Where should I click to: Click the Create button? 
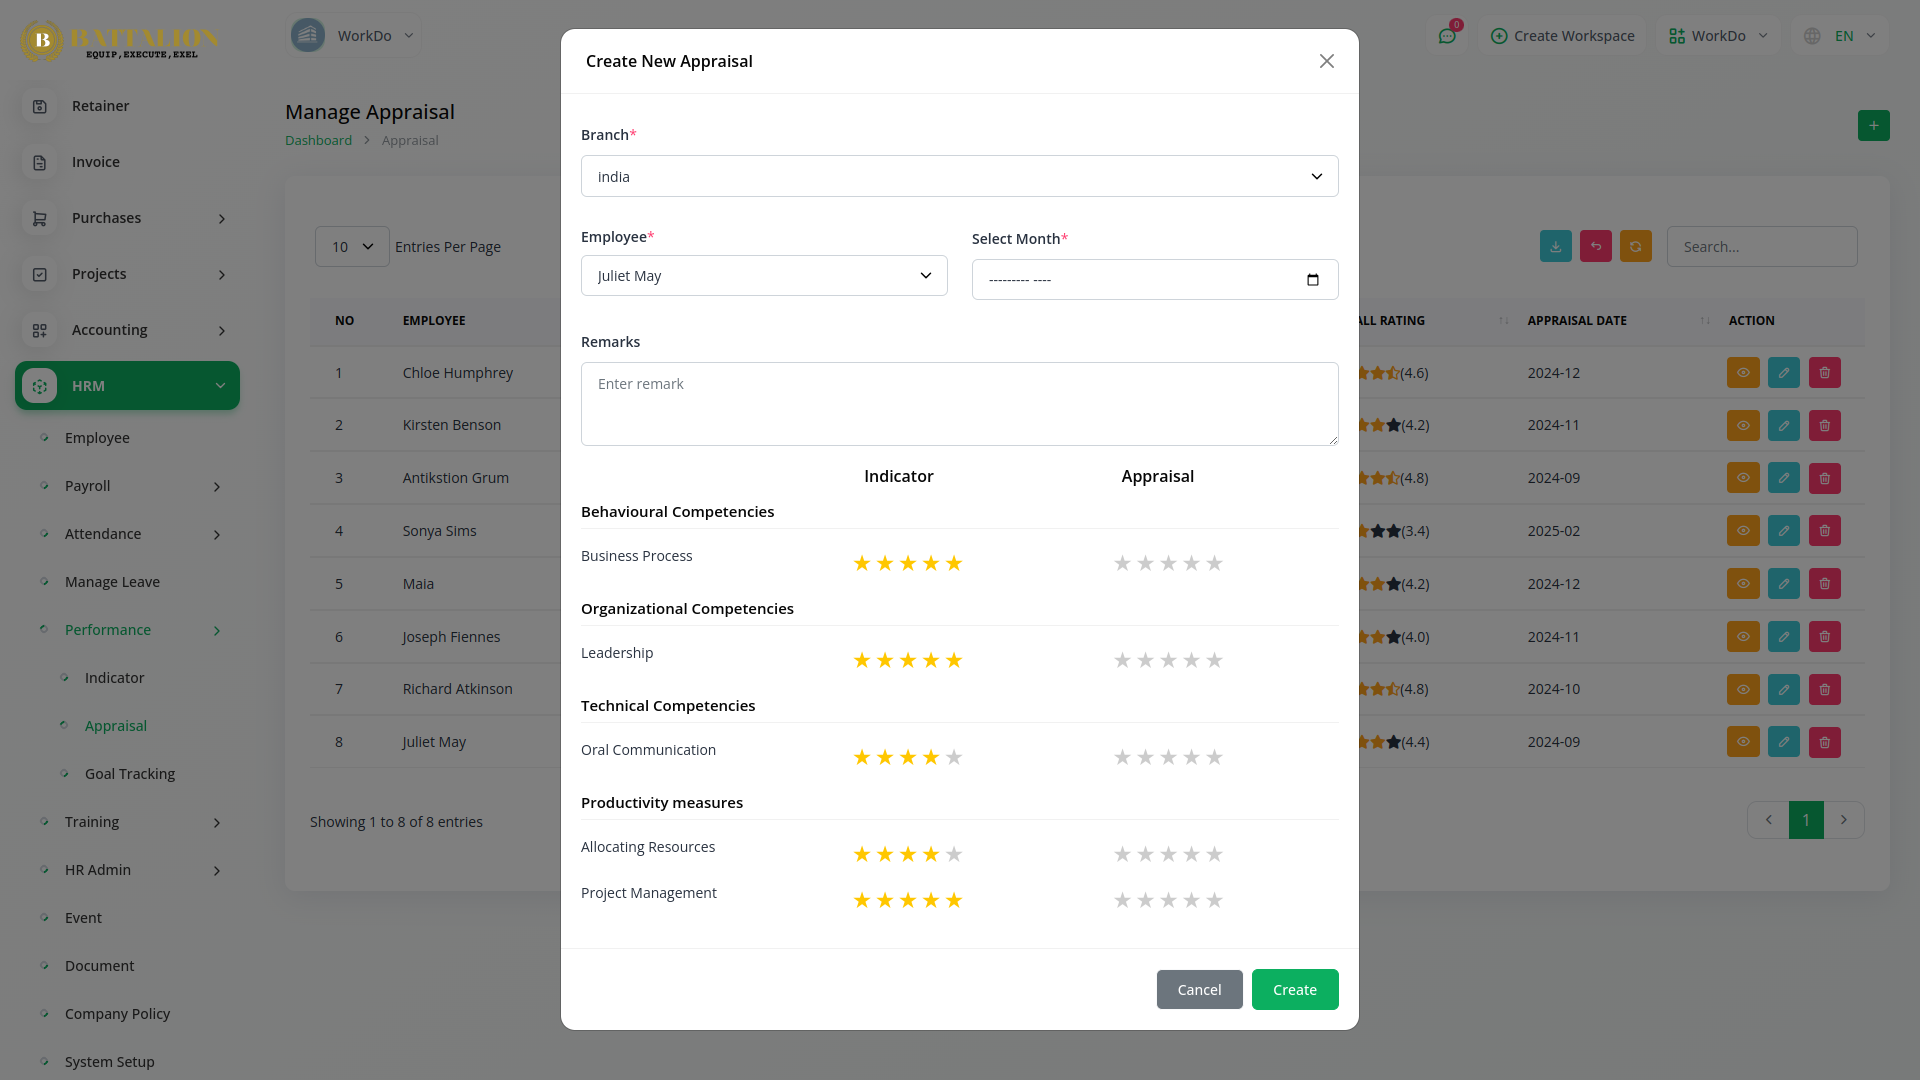coord(1294,990)
